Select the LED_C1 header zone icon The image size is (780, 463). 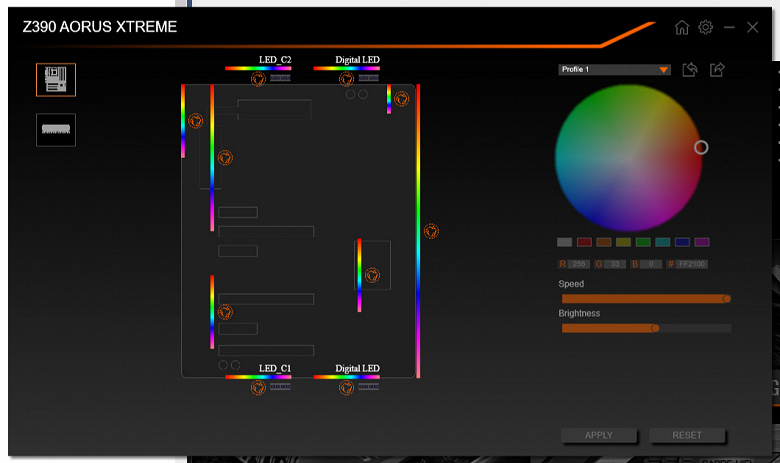point(258,387)
